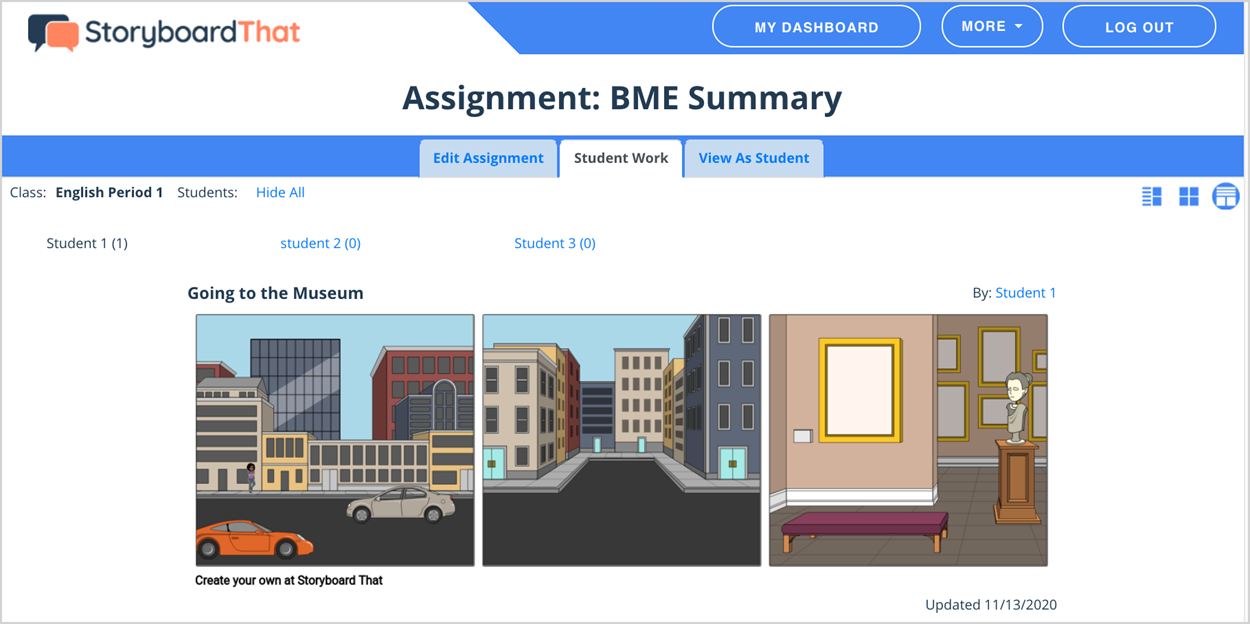Click the Storyboard That logo
Viewport: 1250px width, 624px height.
(164, 33)
